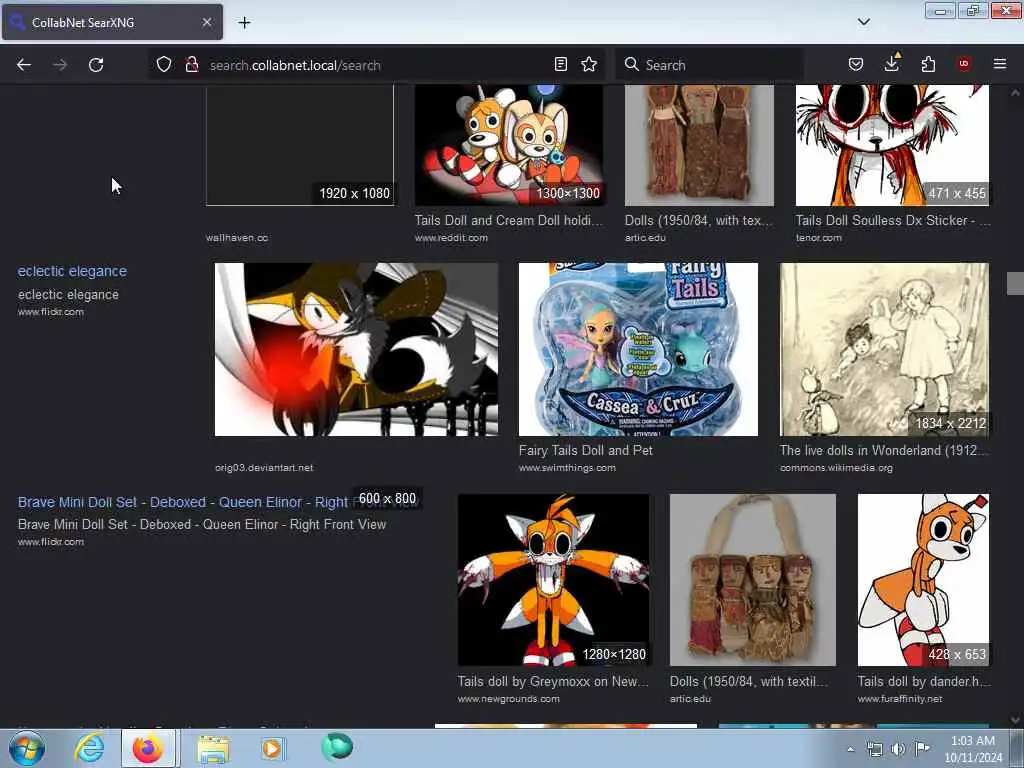Focus the toolbar Search box
The image size is (1024, 768).
point(710,65)
